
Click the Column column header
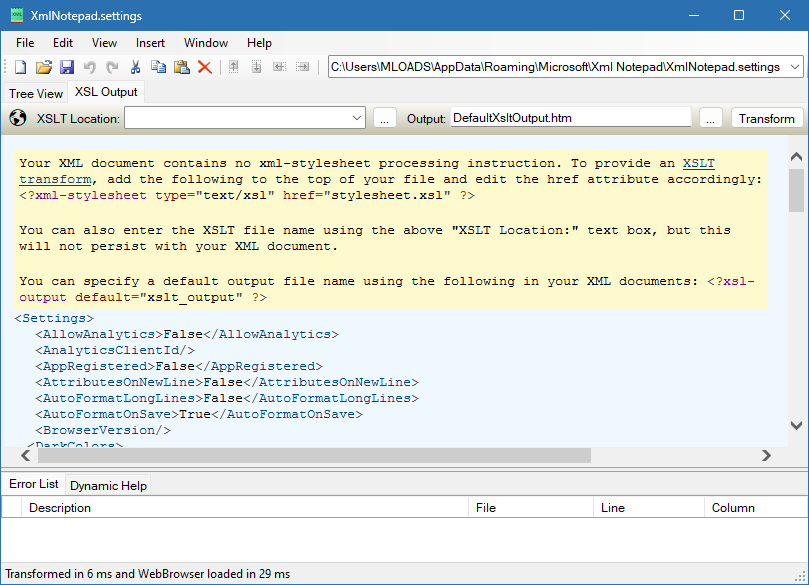click(x=755, y=508)
